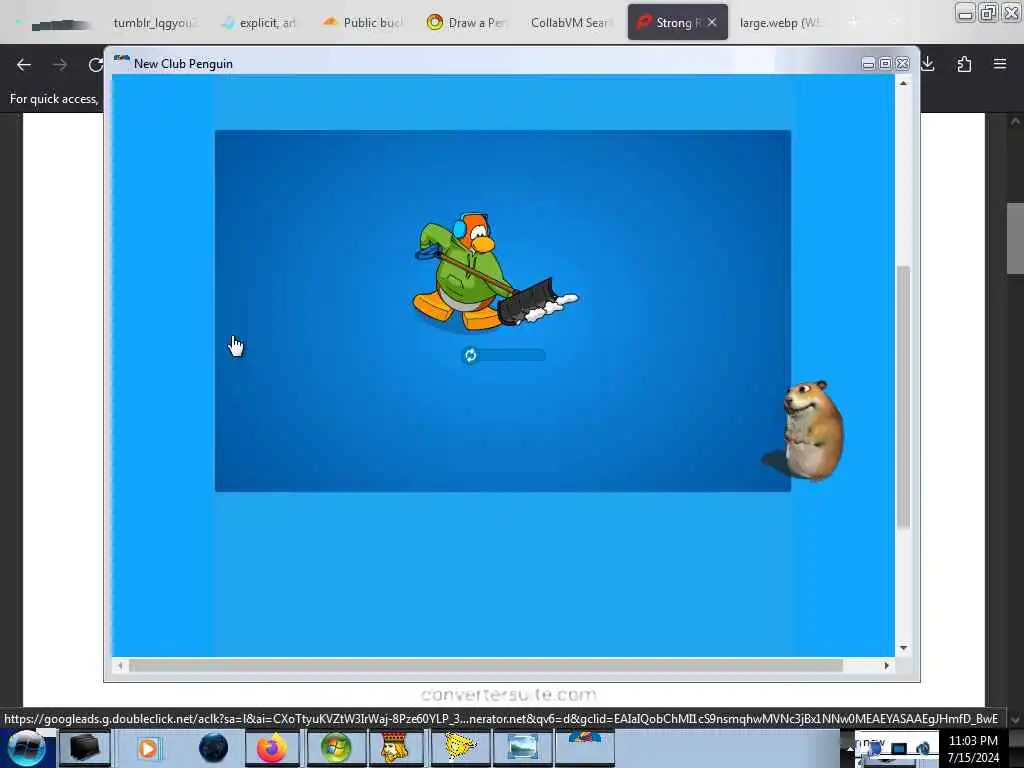Screen dimensions: 1024x768
Task: Close the Strong tab with its X
Action: point(712,22)
